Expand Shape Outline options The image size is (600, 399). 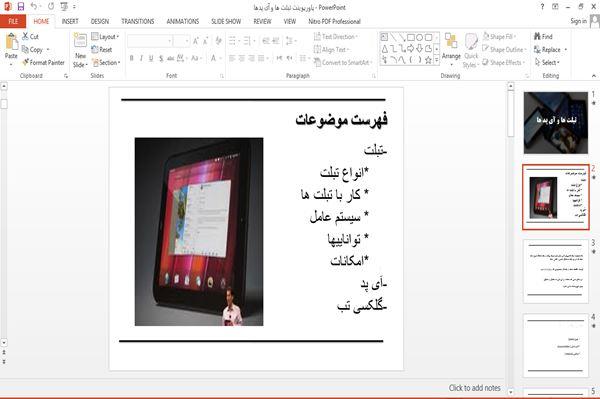pyautogui.click(x=504, y=49)
